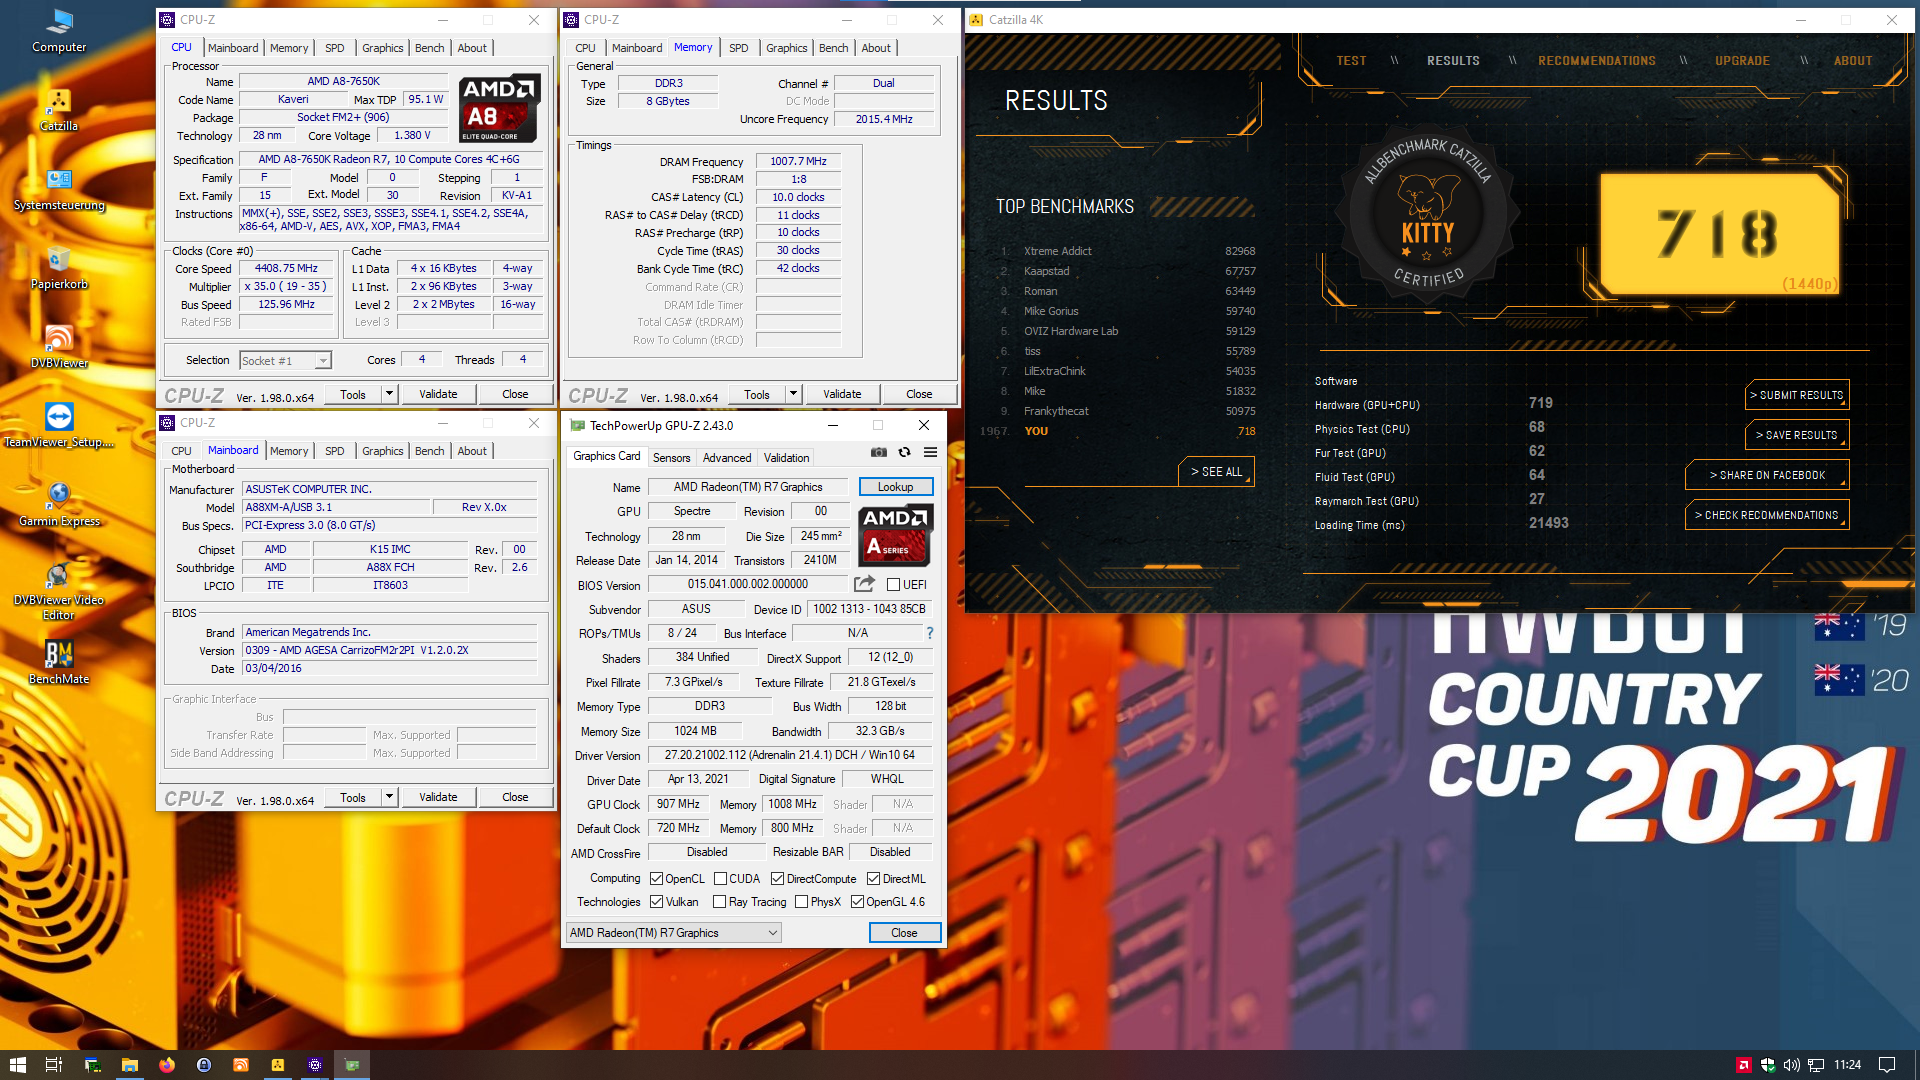This screenshot has height=1080, width=1920.
Task: Toggle Vulkan checkbox
Action: [656, 902]
